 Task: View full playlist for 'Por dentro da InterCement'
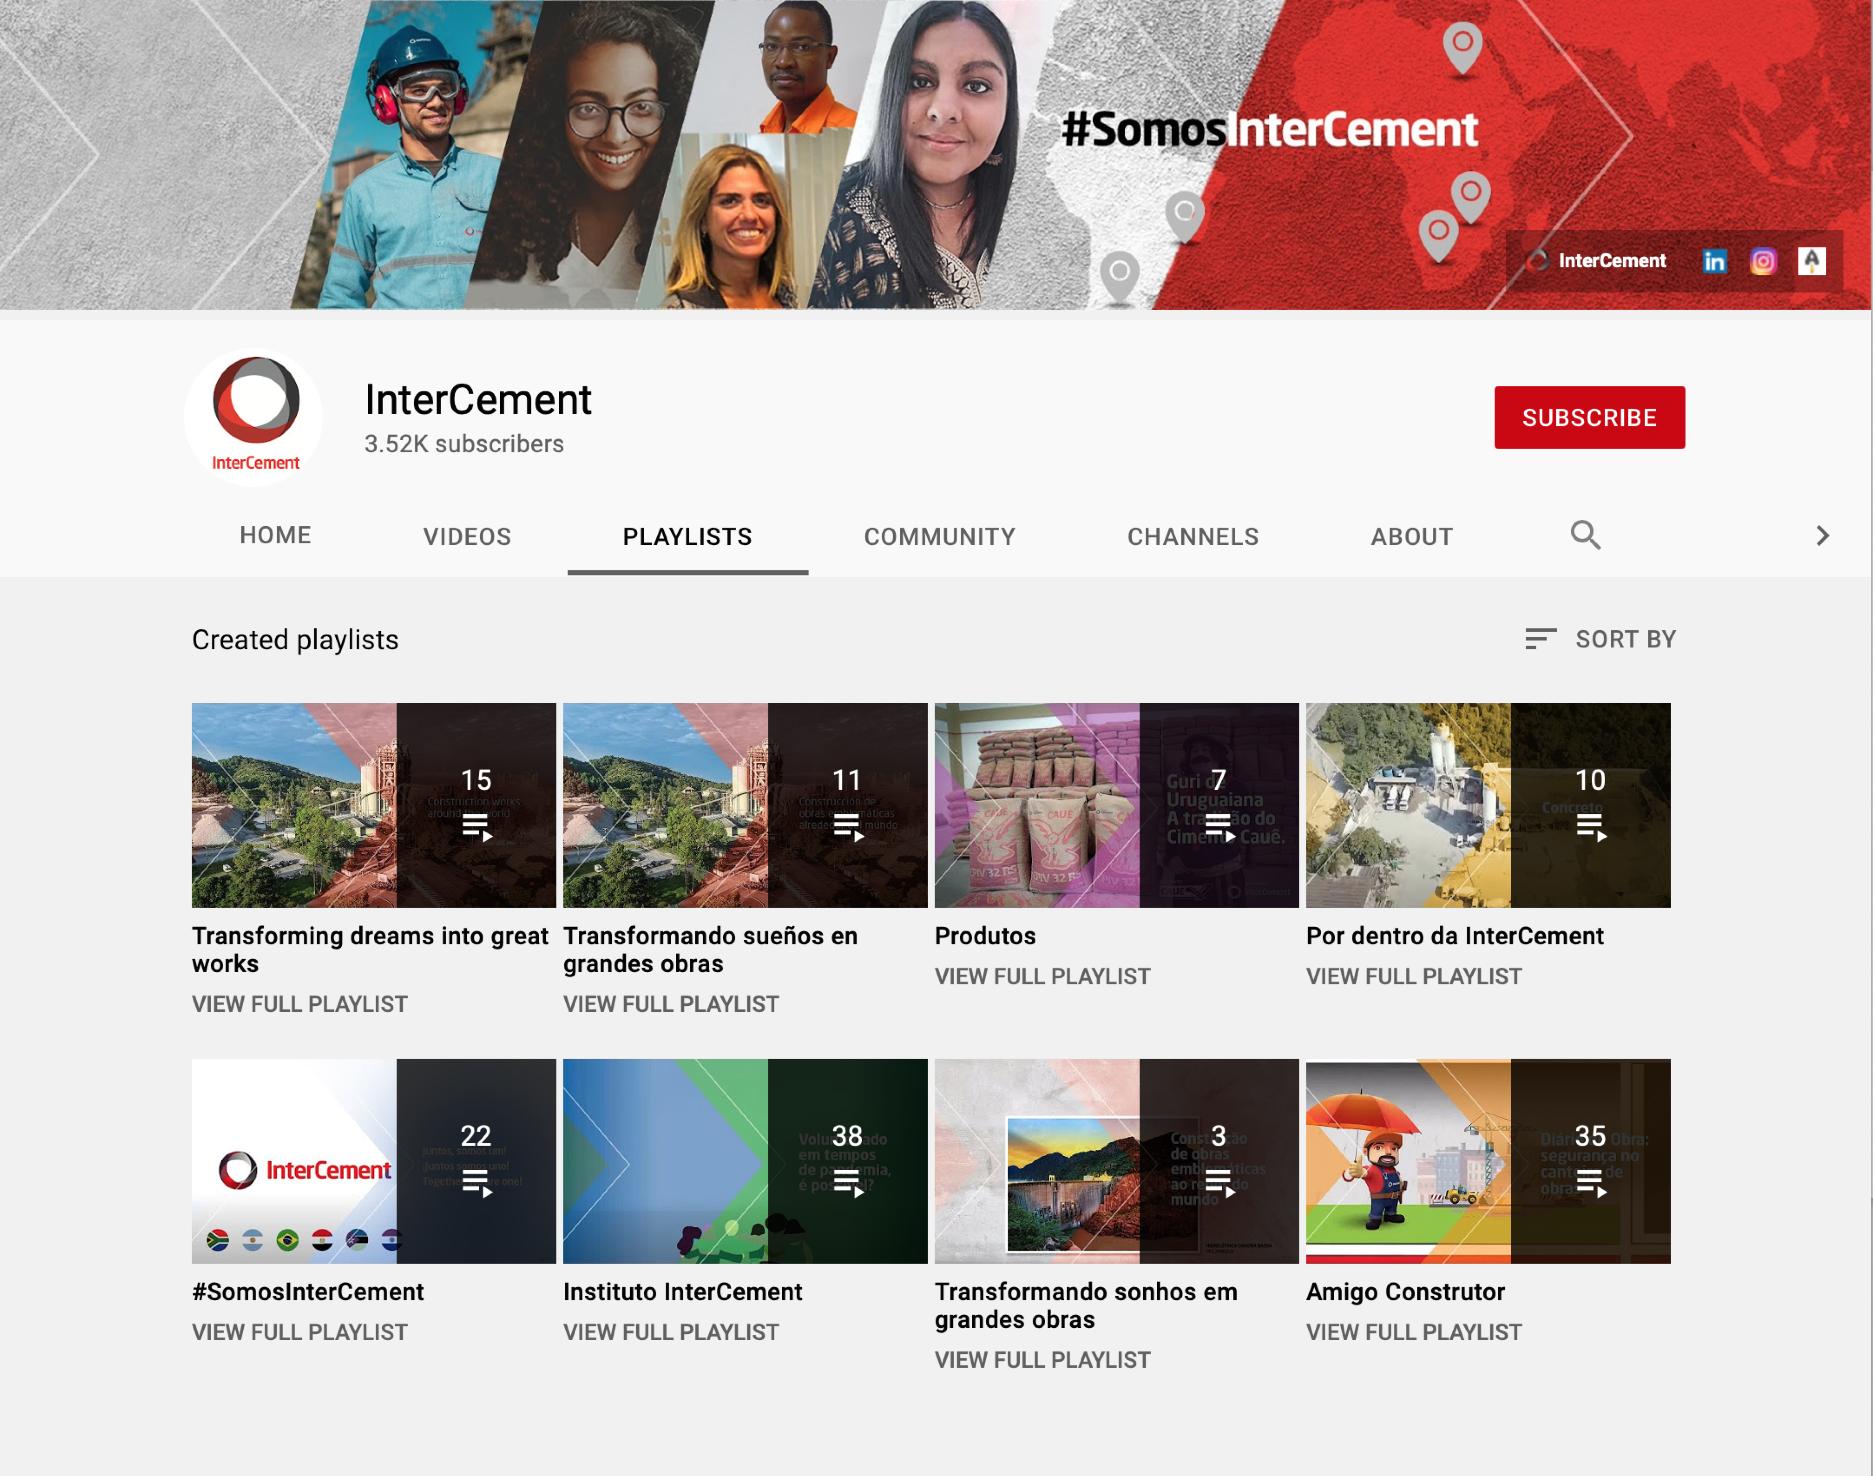pyautogui.click(x=1414, y=976)
